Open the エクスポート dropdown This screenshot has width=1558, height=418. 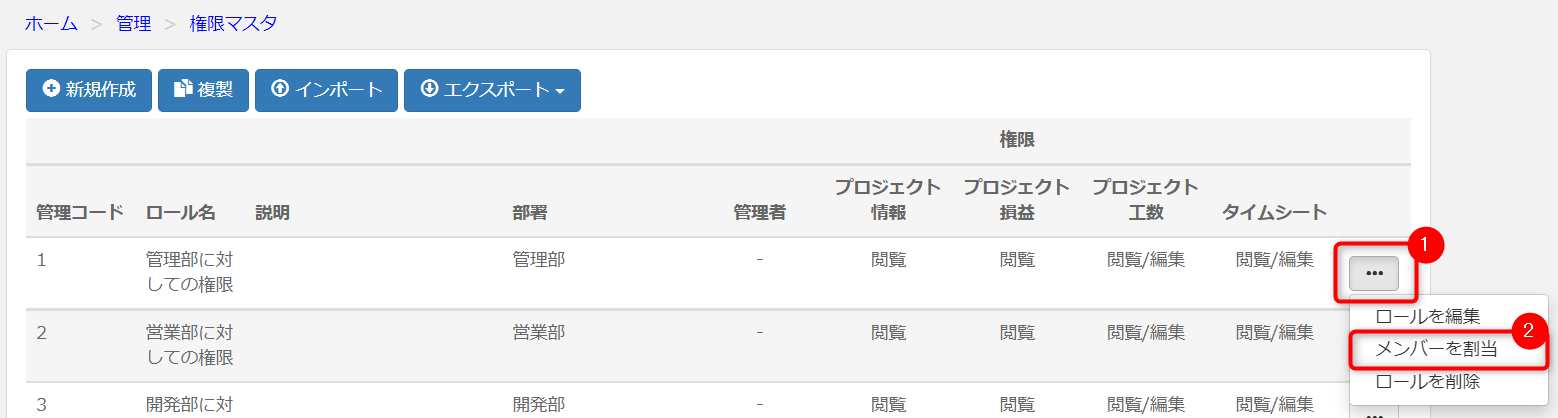[x=492, y=90]
